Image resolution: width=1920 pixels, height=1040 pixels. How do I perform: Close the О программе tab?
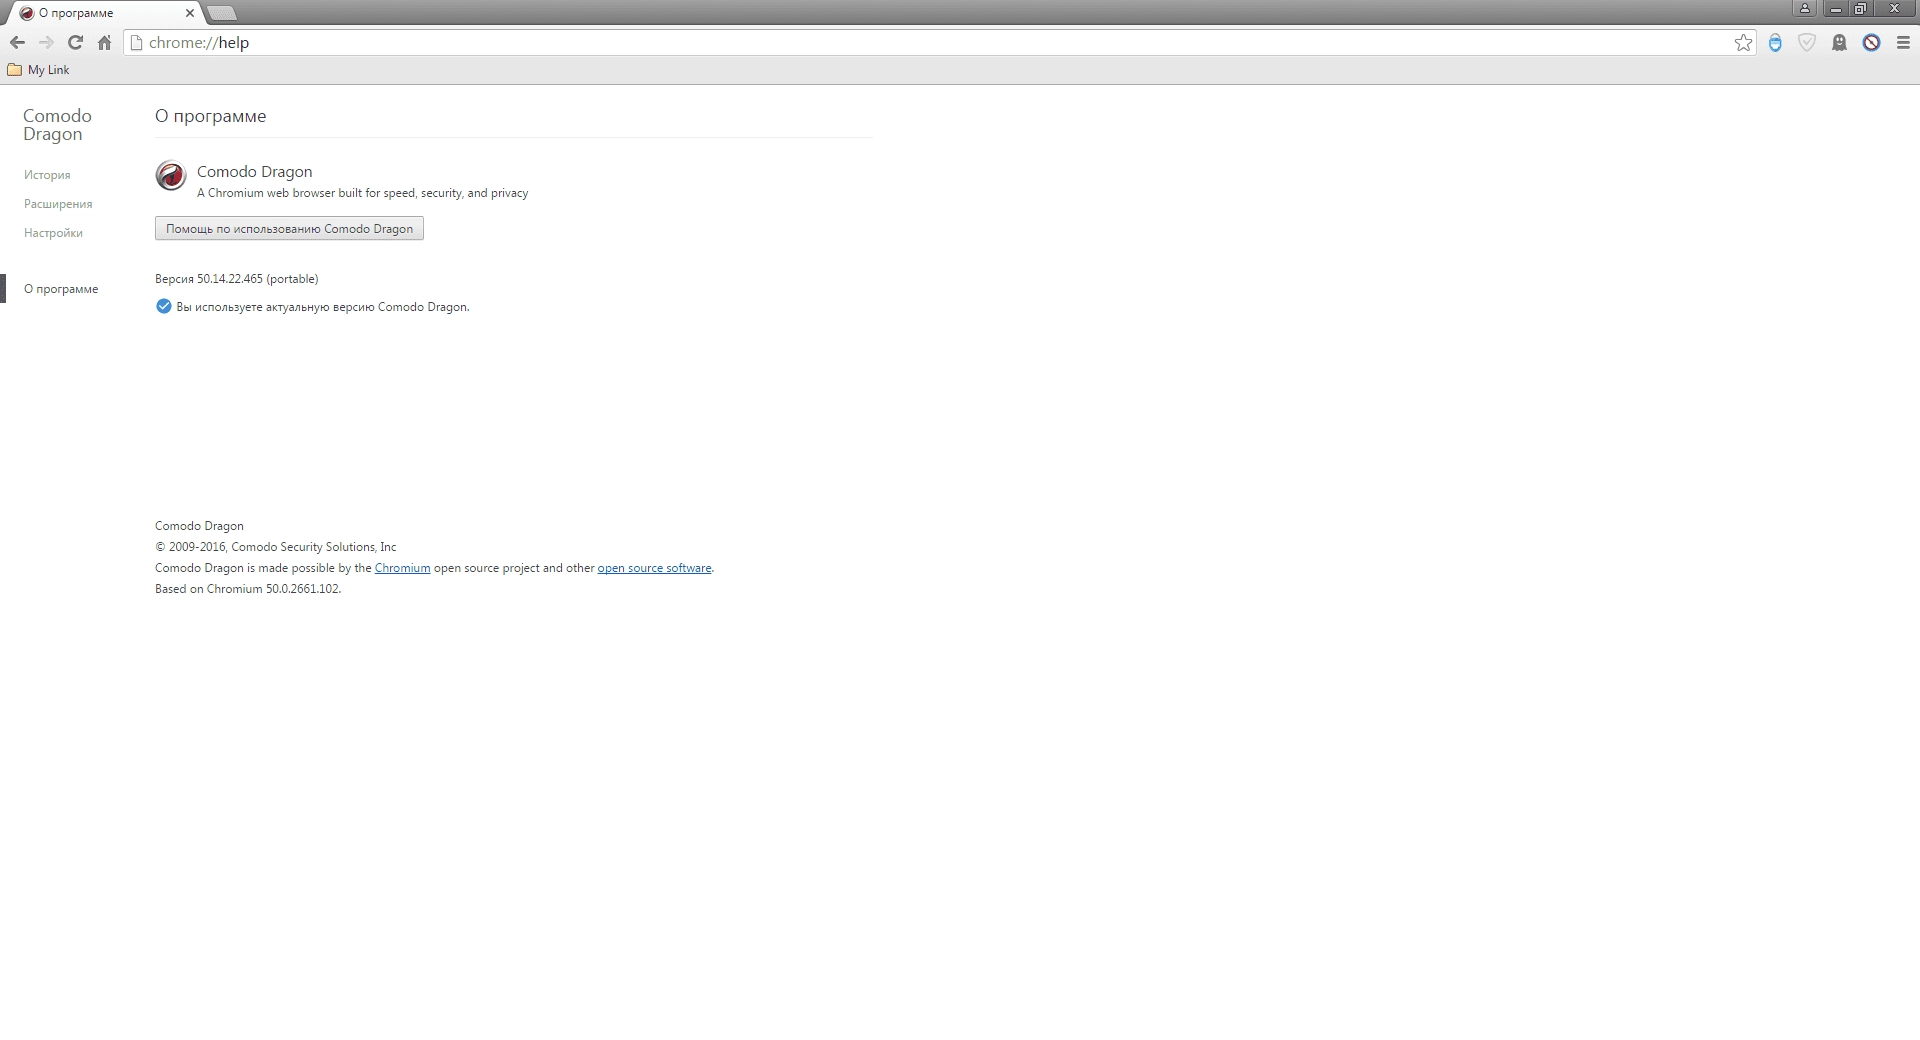(x=190, y=13)
